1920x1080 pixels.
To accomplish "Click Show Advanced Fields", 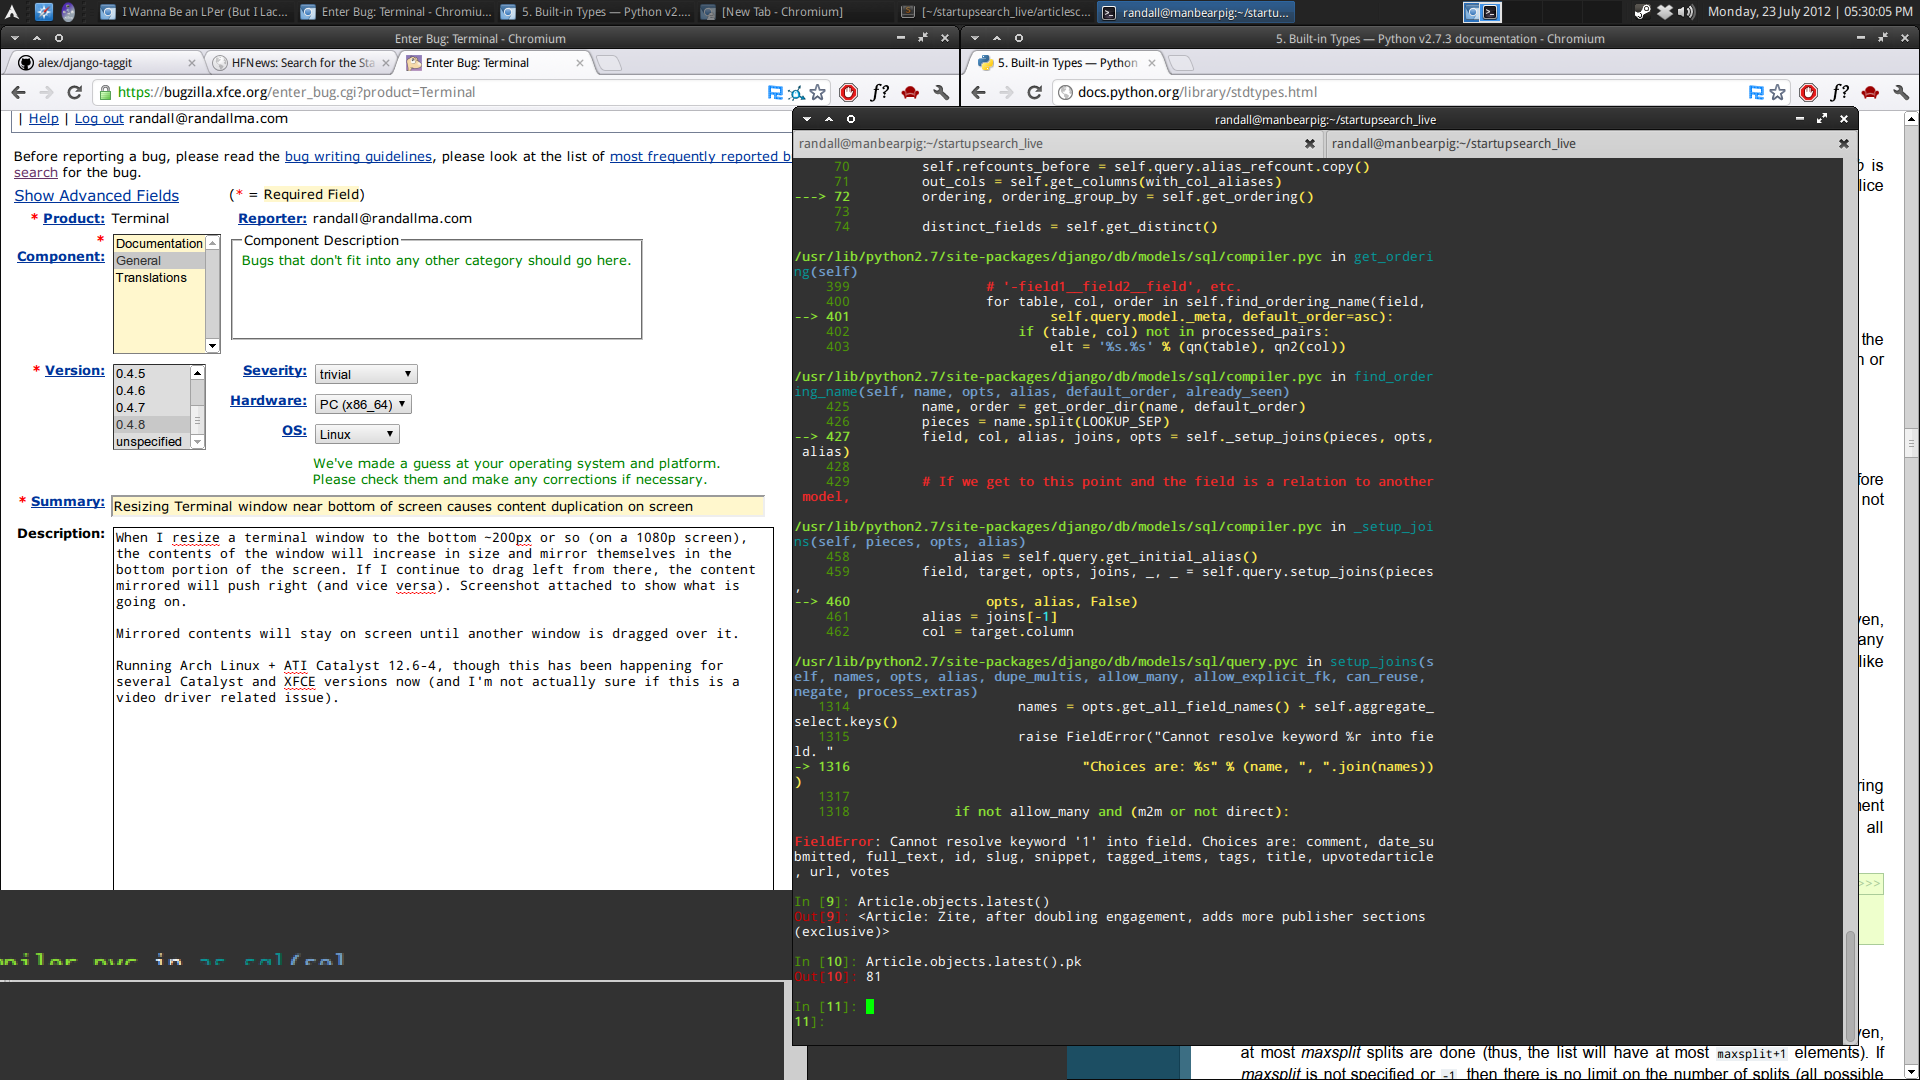I will [x=96, y=196].
